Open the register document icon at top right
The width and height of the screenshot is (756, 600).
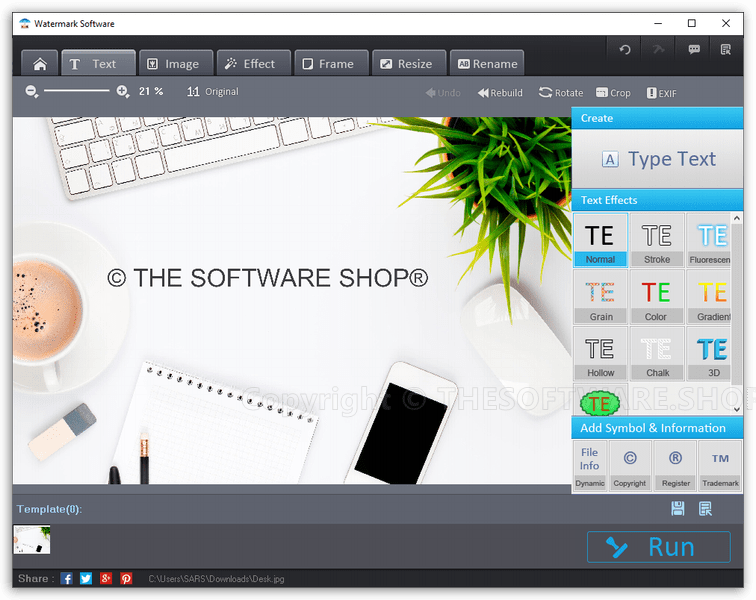pyautogui.click(x=726, y=49)
